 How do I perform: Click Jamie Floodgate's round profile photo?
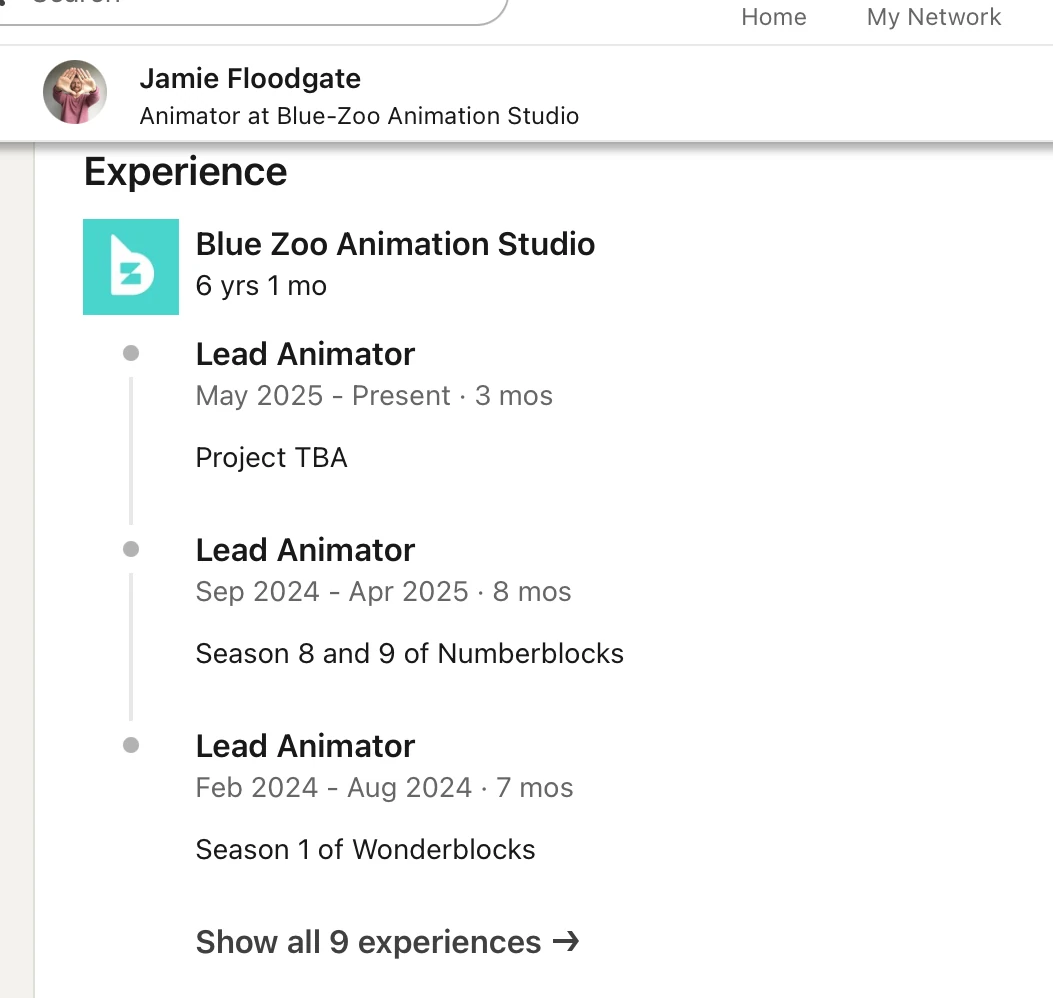(x=75, y=92)
